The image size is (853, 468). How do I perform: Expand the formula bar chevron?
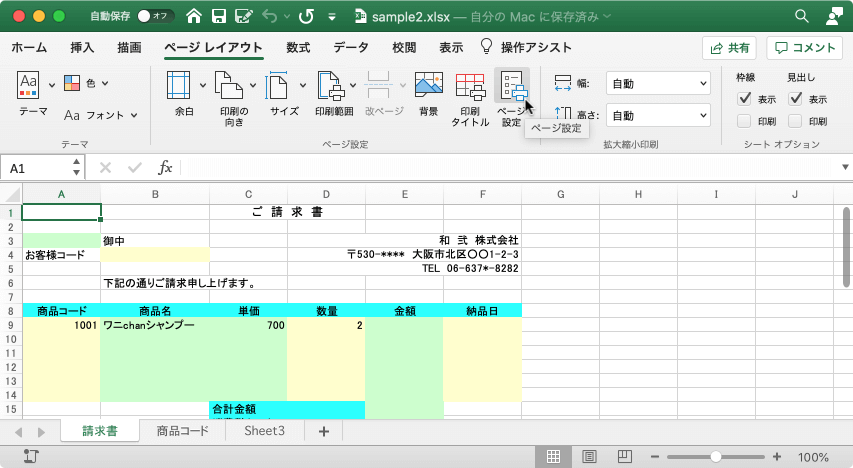(845, 167)
